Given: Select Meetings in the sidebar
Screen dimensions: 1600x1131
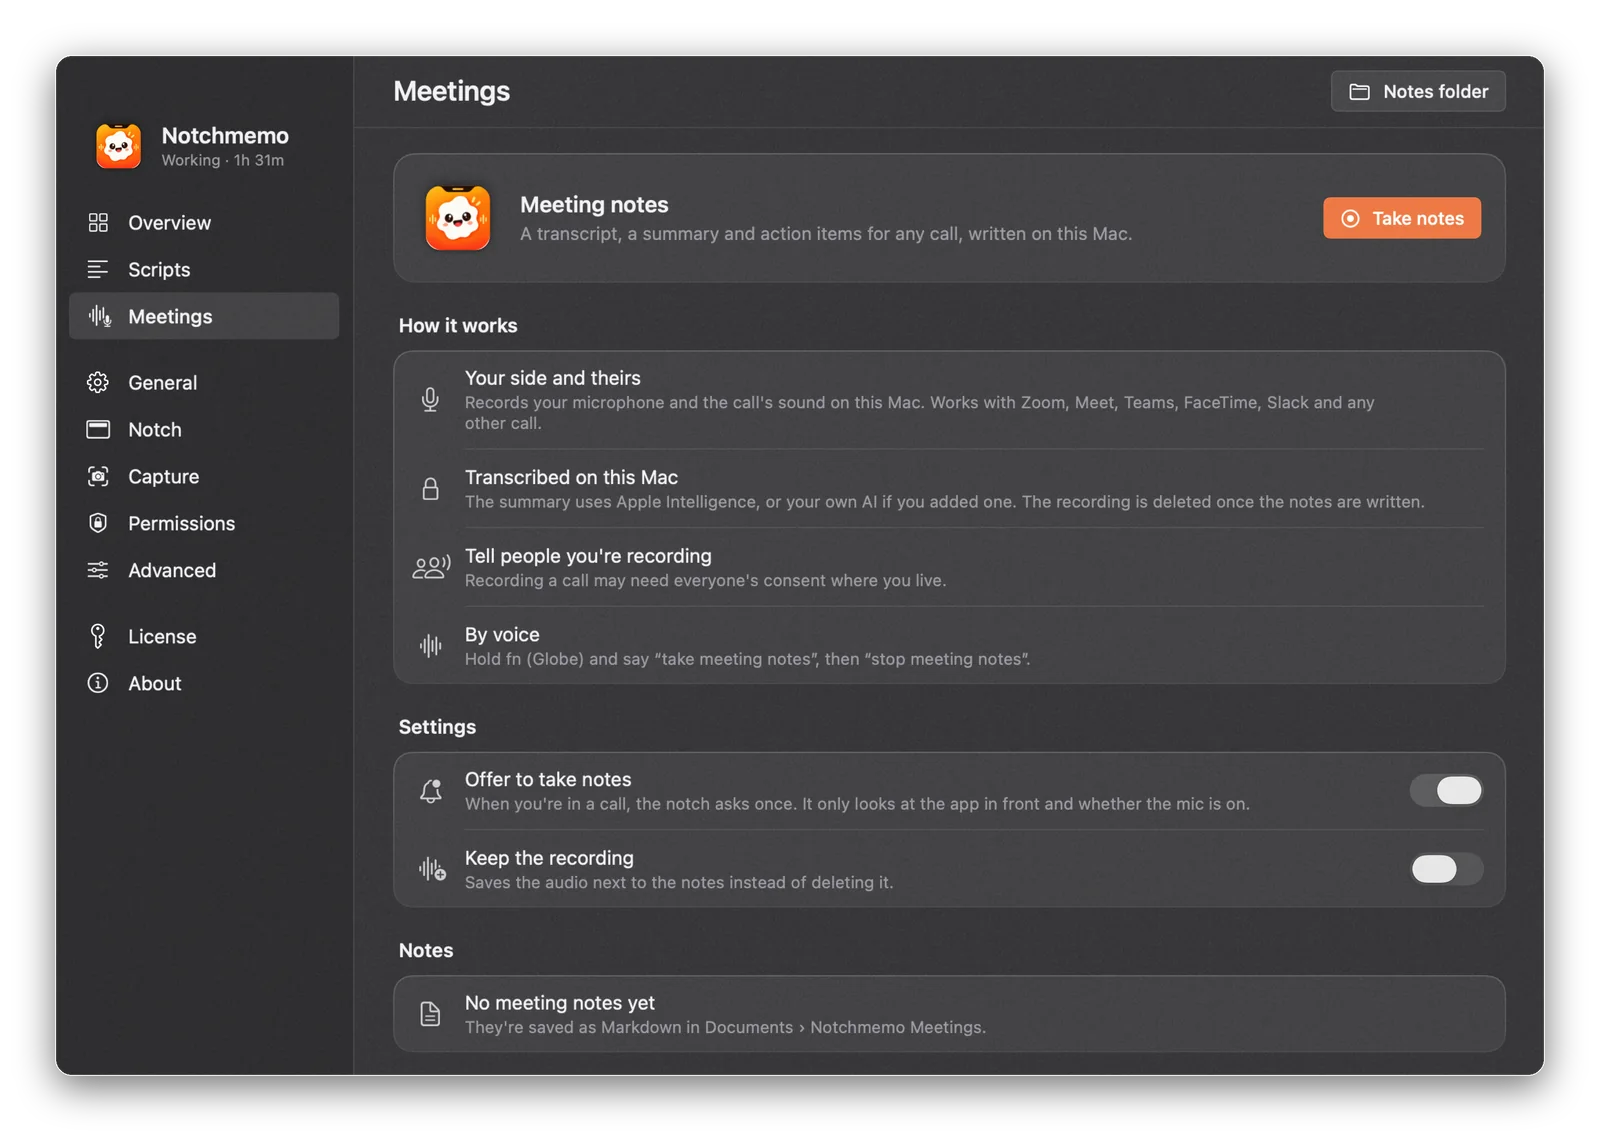Looking at the screenshot, I should [204, 316].
